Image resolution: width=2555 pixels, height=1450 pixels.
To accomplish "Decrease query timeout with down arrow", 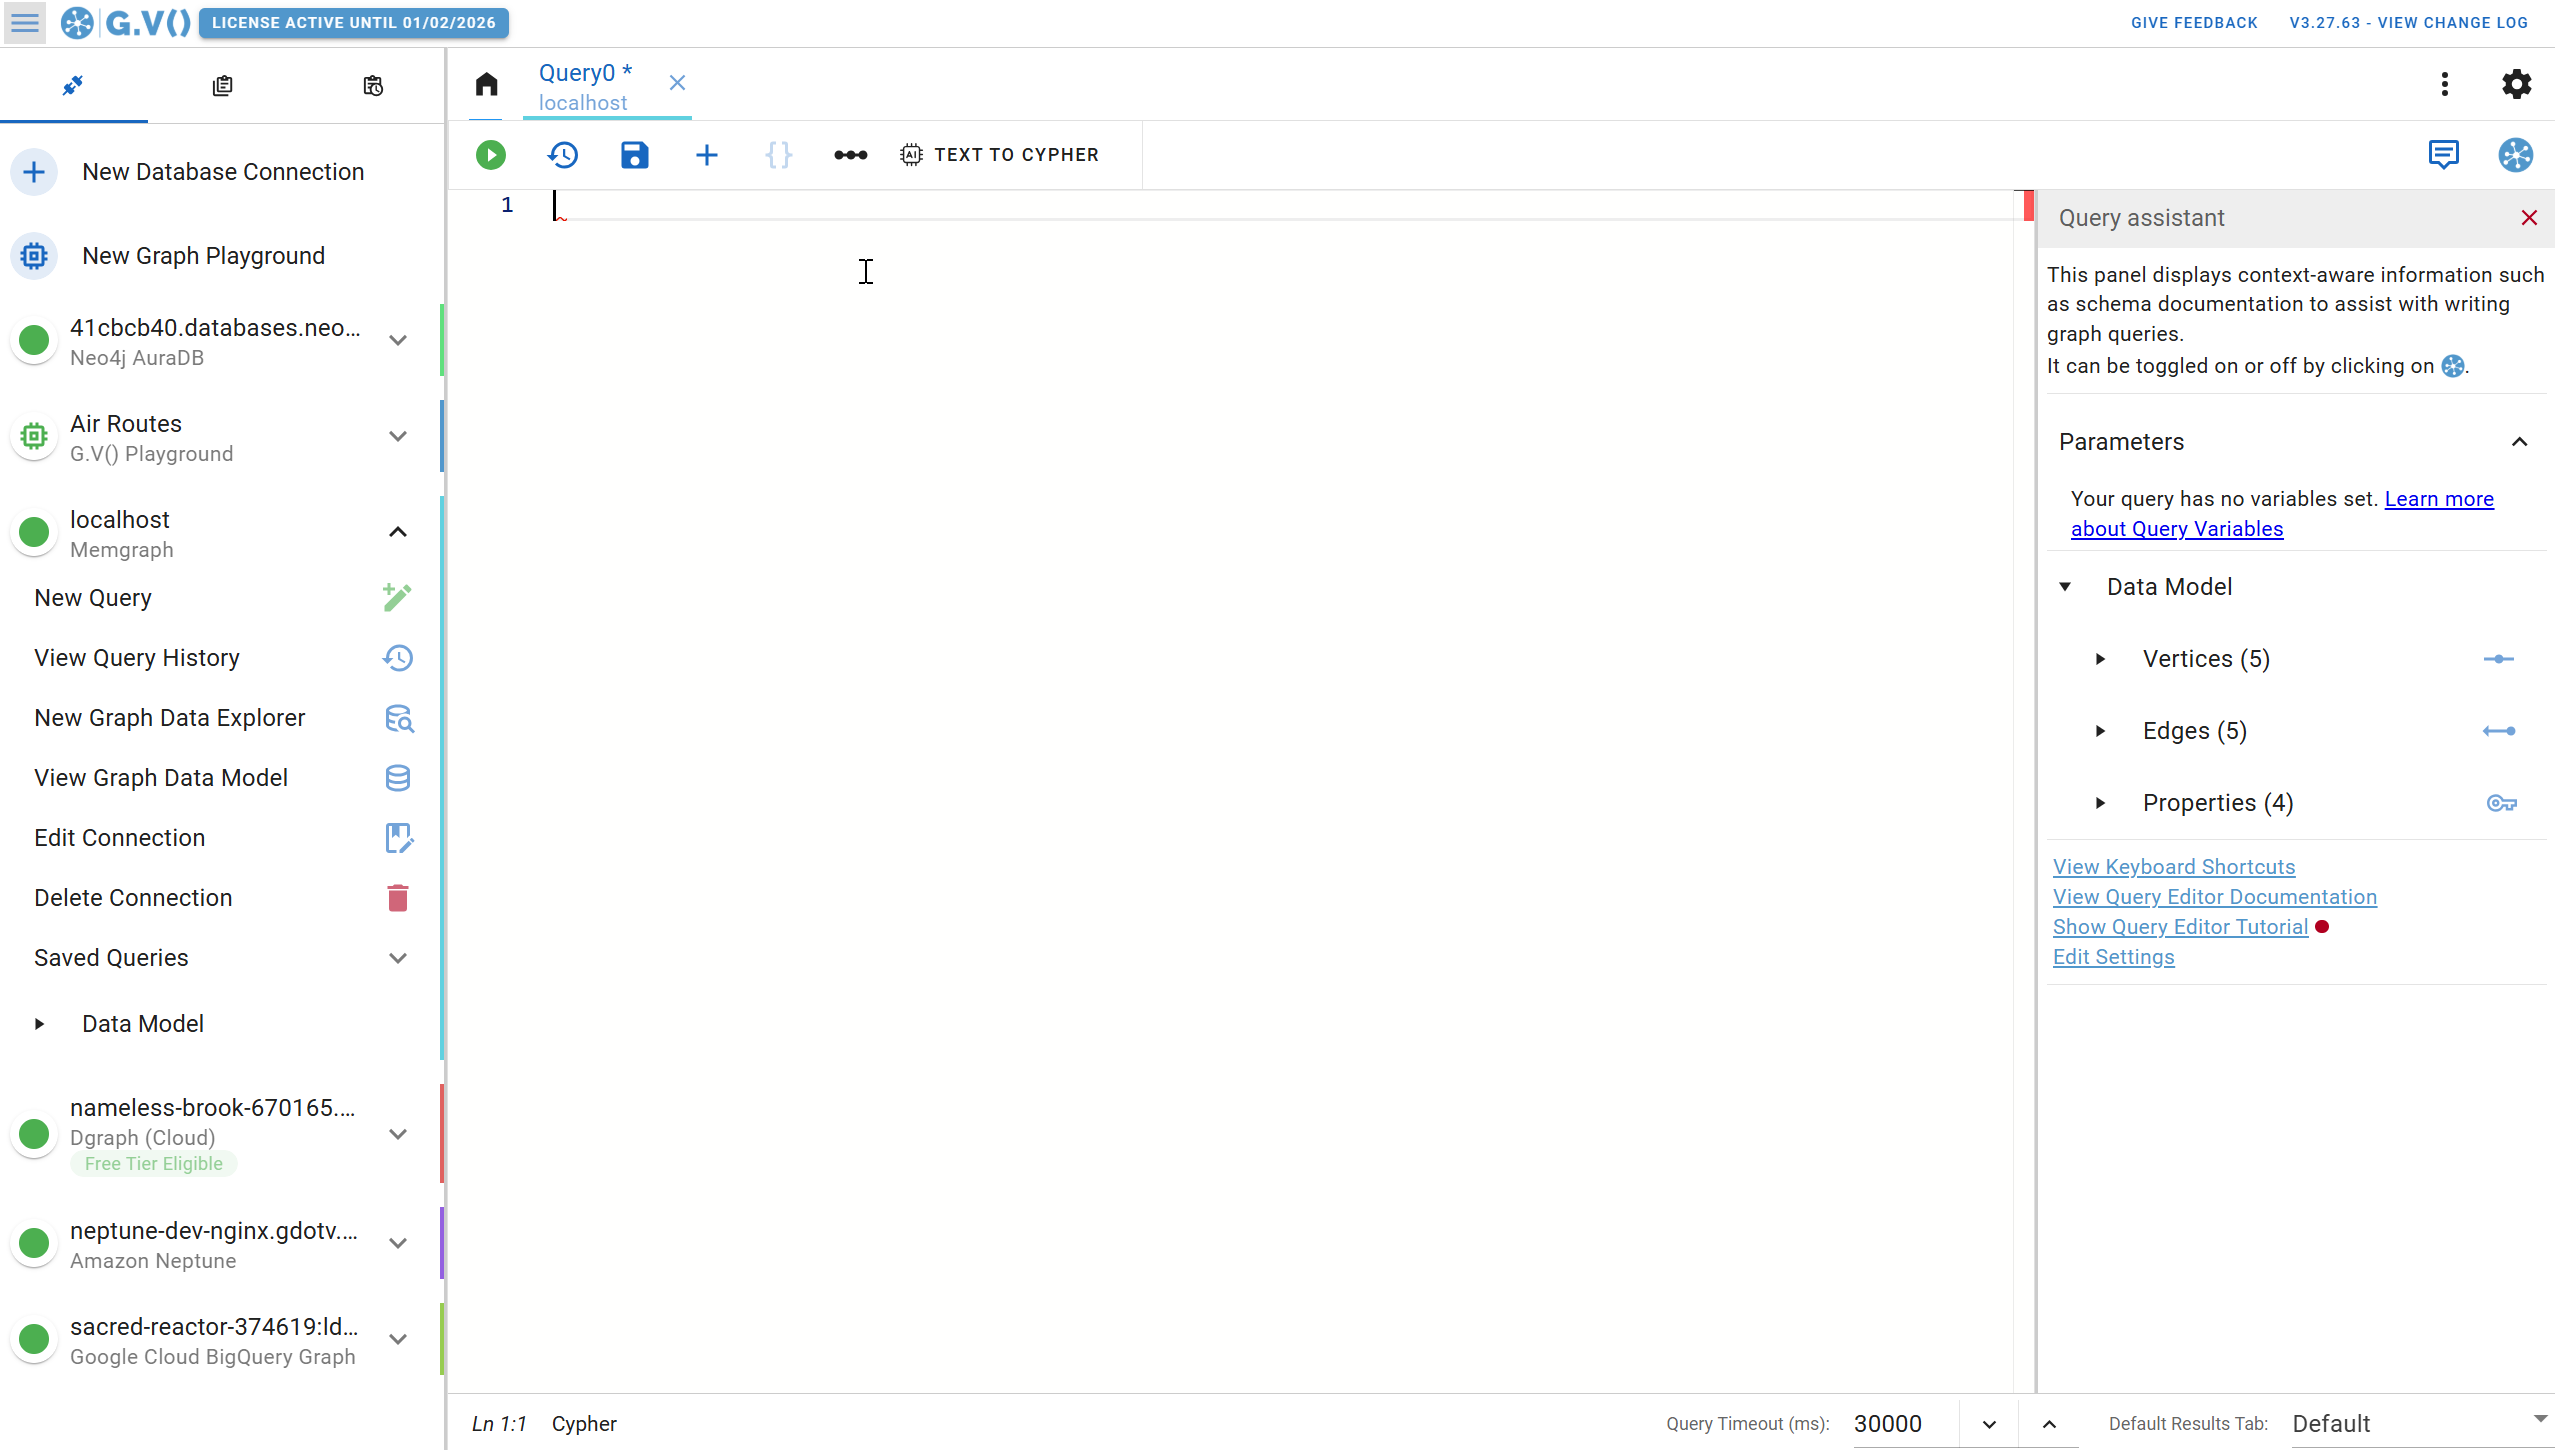I will 1989,1424.
